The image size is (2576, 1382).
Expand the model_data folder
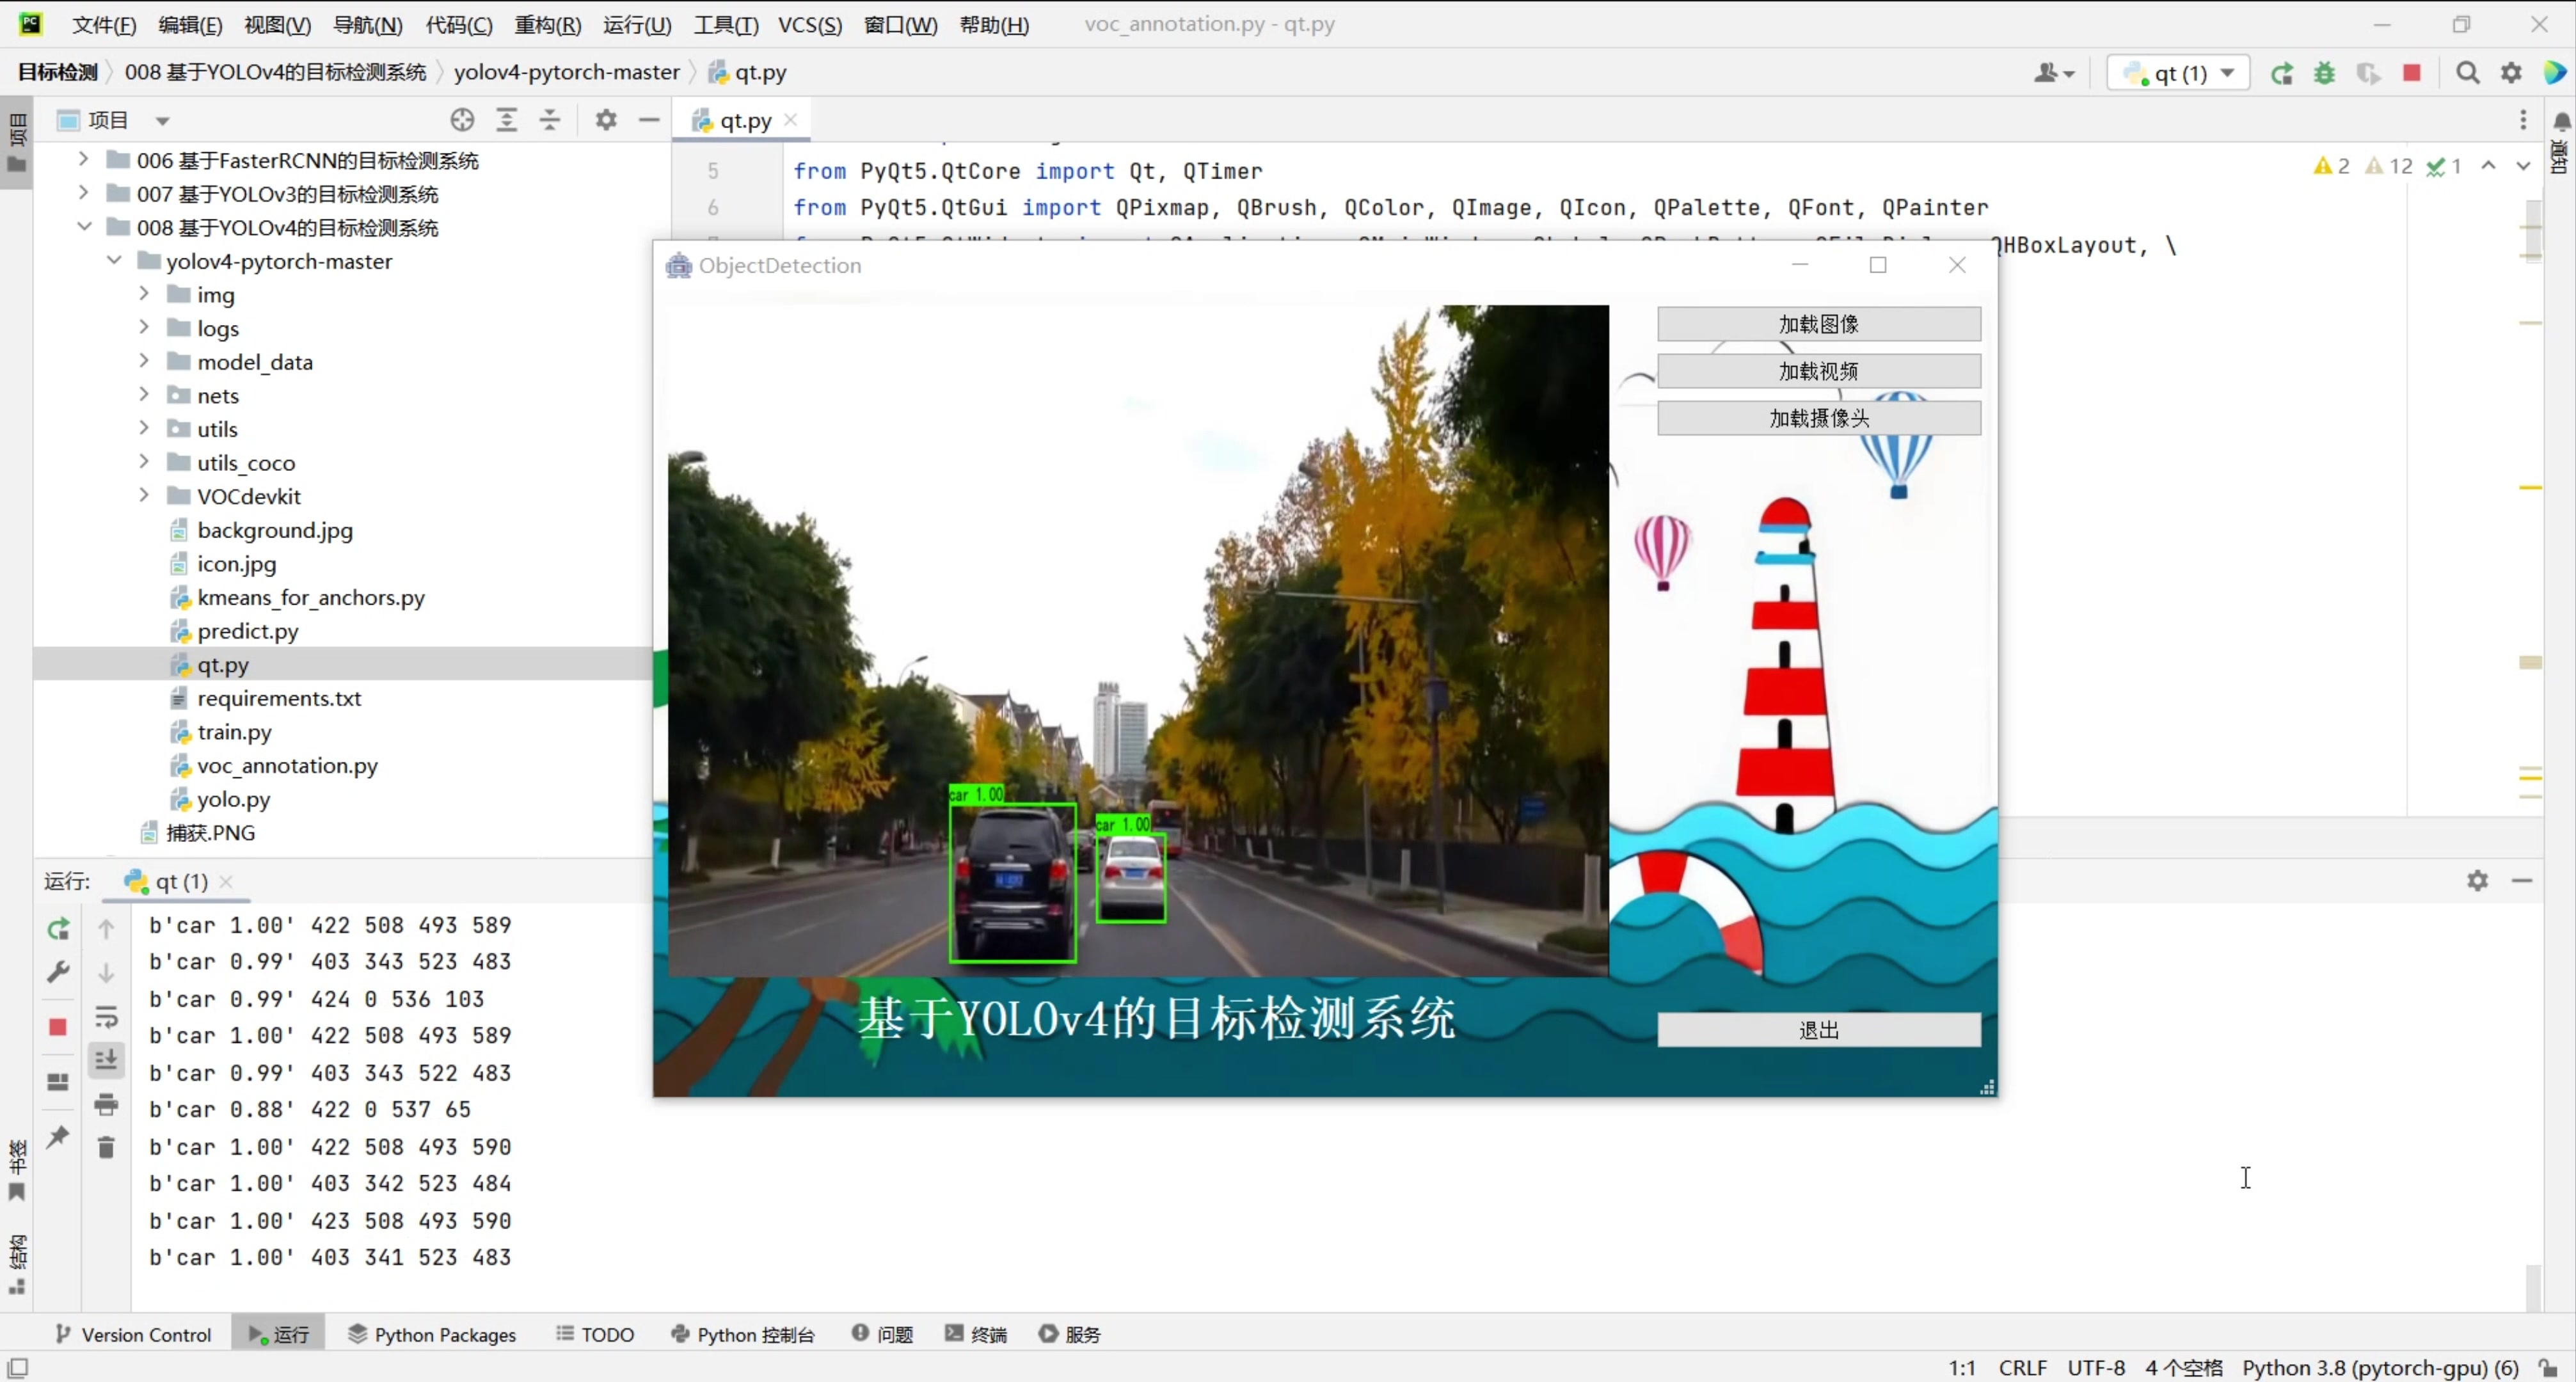pos(144,361)
